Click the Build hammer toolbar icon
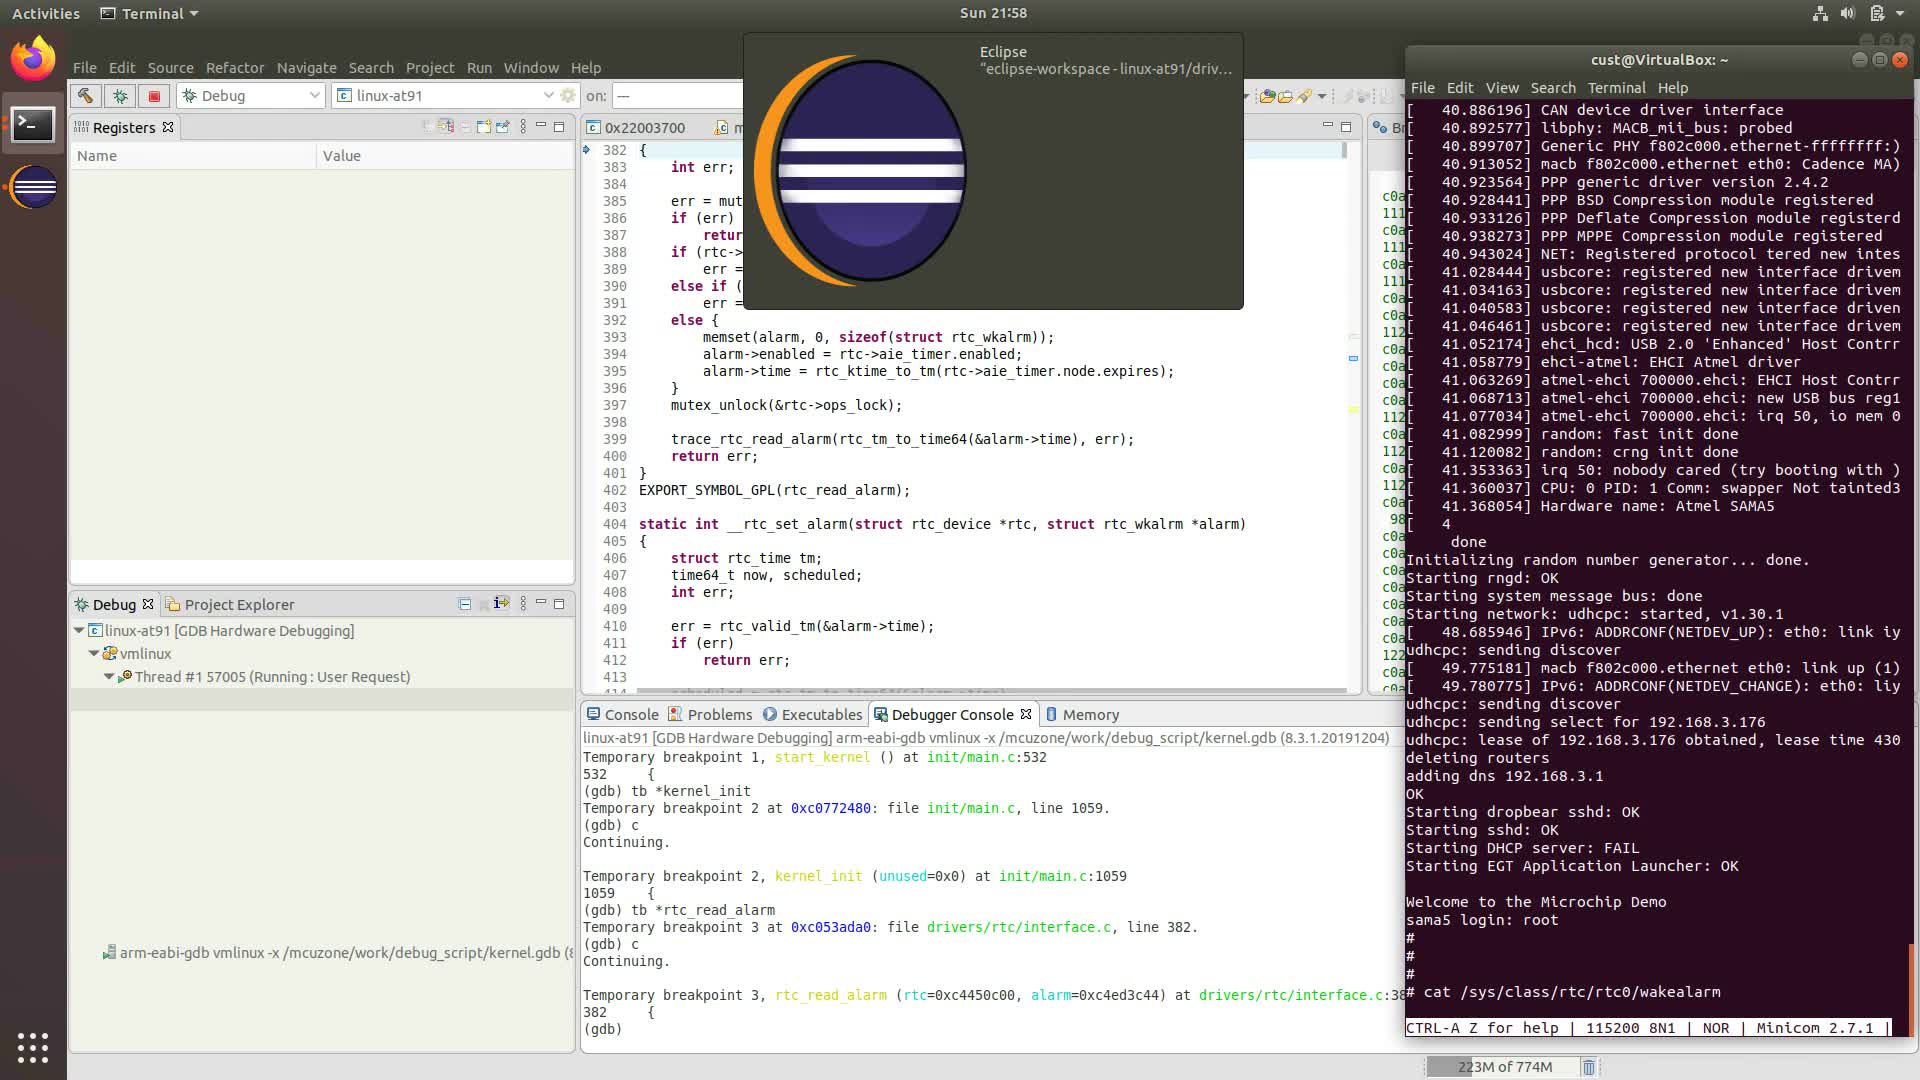Image resolution: width=1920 pixels, height=1080 pixels. [x=85, y=96]
